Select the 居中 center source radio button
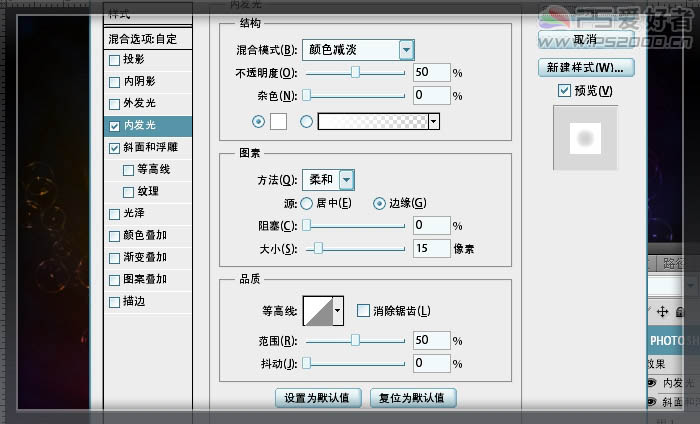Image resolution: width=700 pixels, height=424 pixels. (307, 203)
